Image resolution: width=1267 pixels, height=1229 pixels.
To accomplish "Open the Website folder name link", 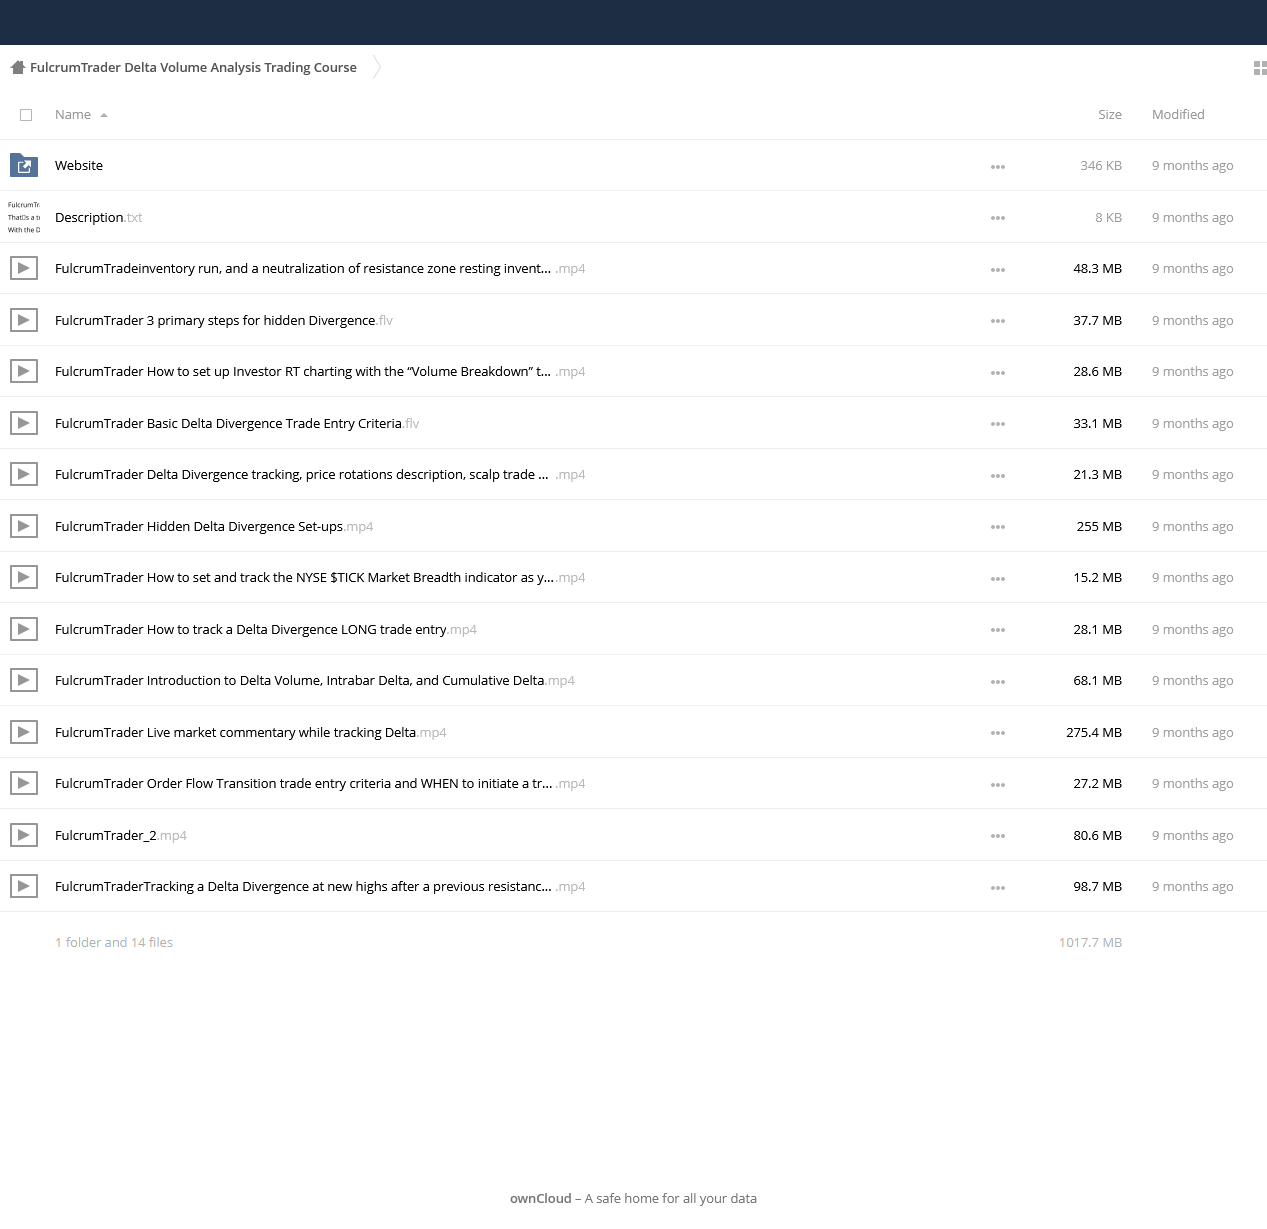I will point(79,166).
